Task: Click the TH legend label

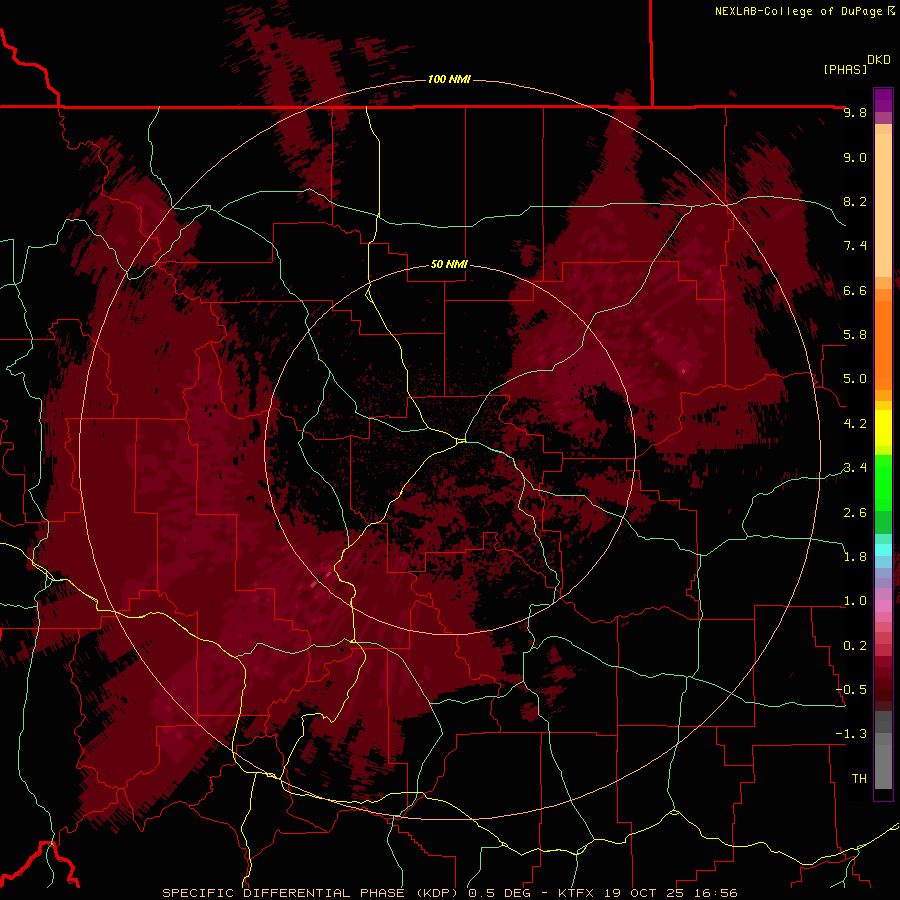Action: 859,778
